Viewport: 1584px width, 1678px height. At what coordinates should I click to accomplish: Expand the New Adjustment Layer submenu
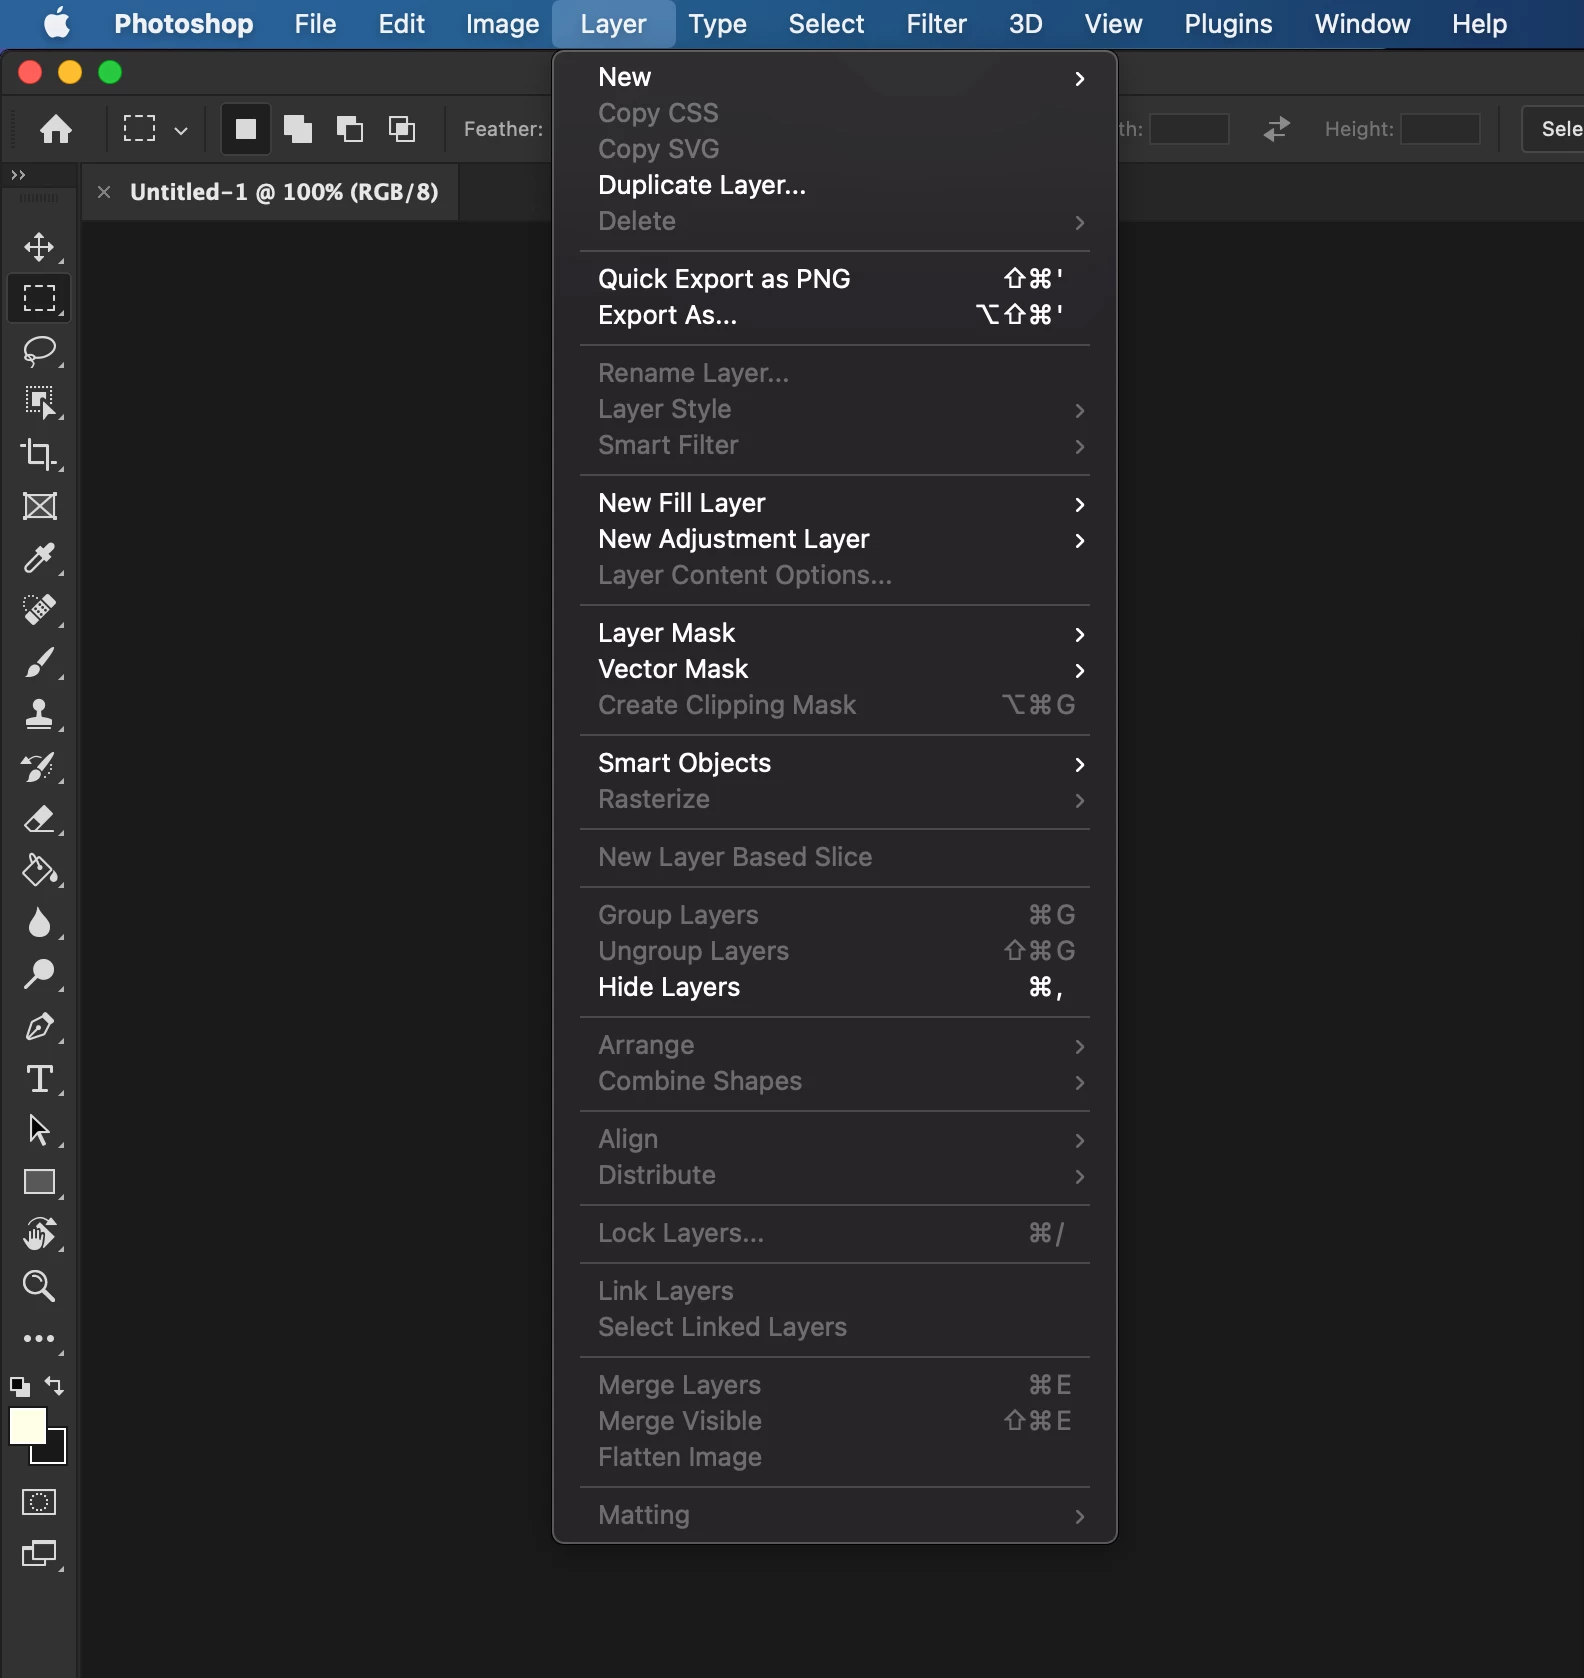(x=834, y=539)
